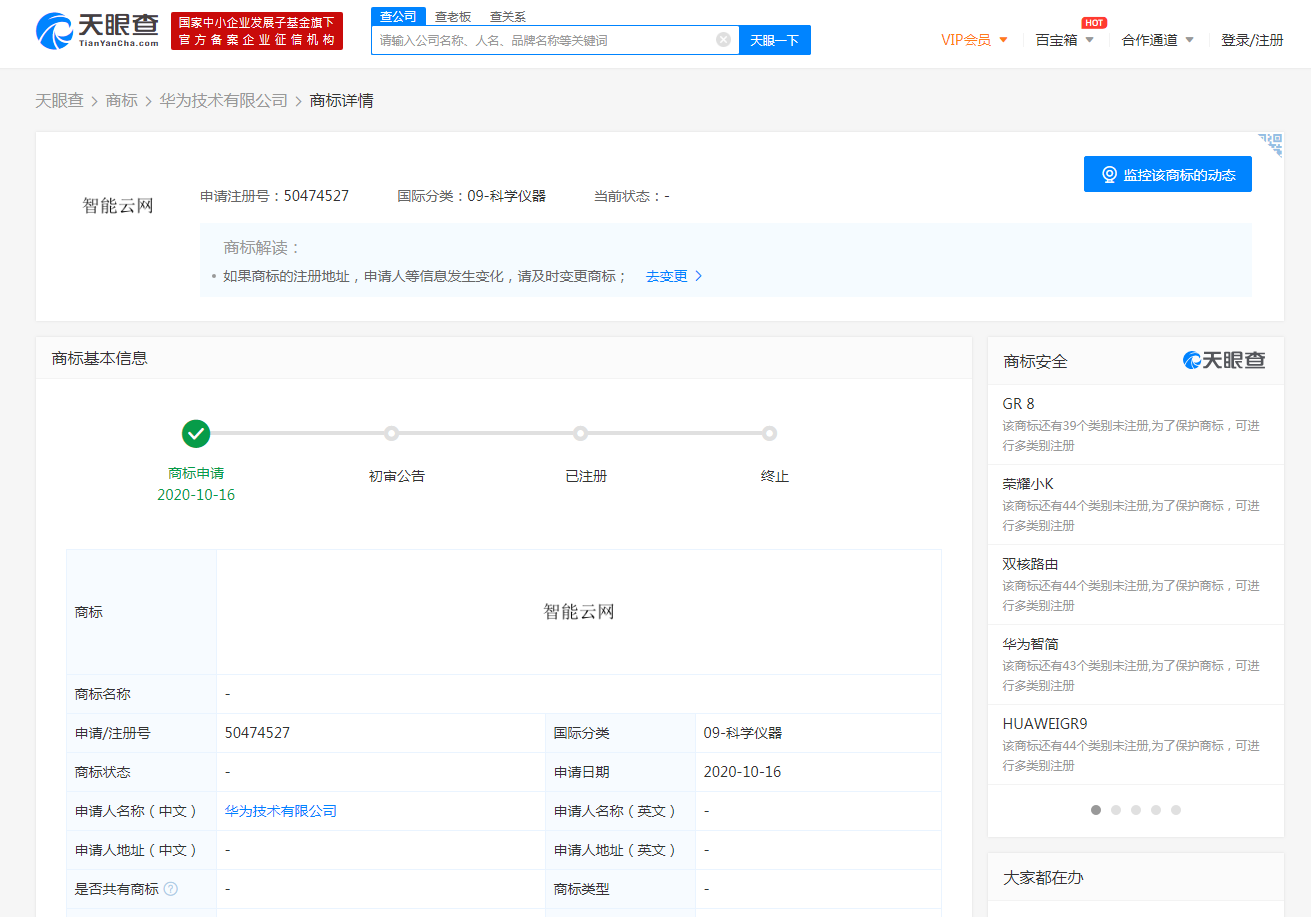Click the 天眼一下 search button
This screenshot has width=1311, height=917.
[x=775, y=40]
